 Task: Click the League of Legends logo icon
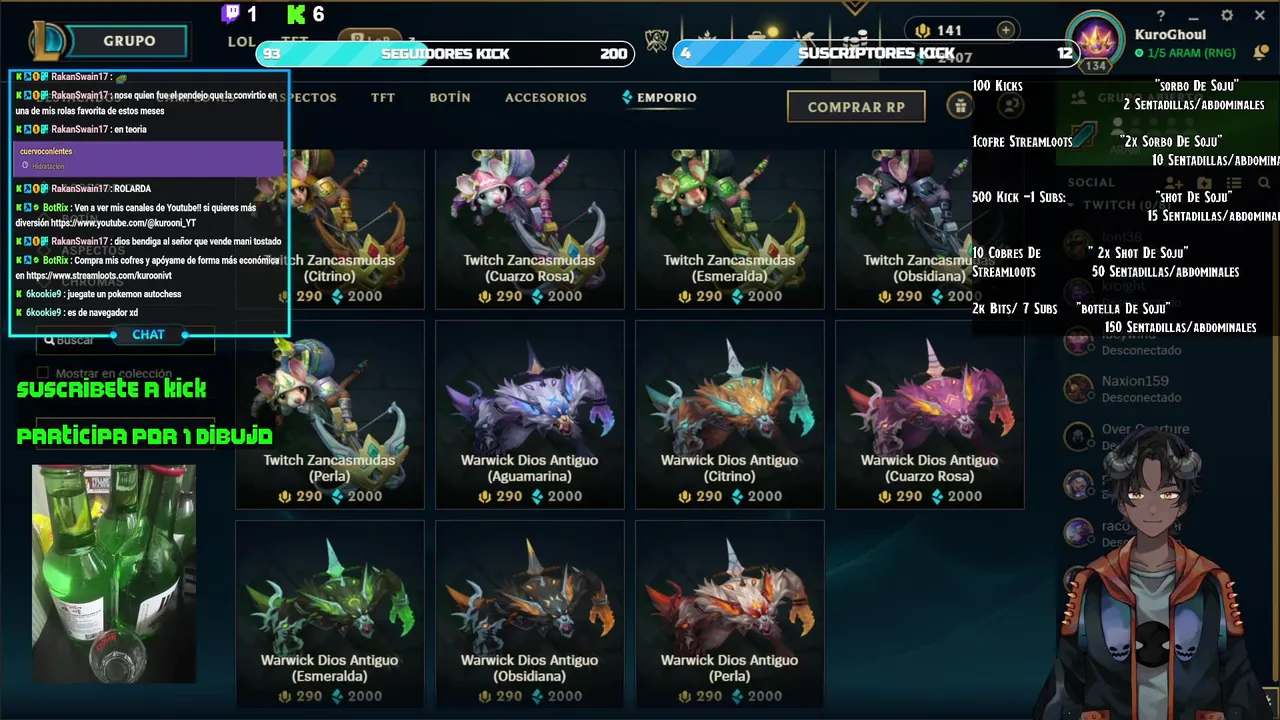tap(46, 41)
